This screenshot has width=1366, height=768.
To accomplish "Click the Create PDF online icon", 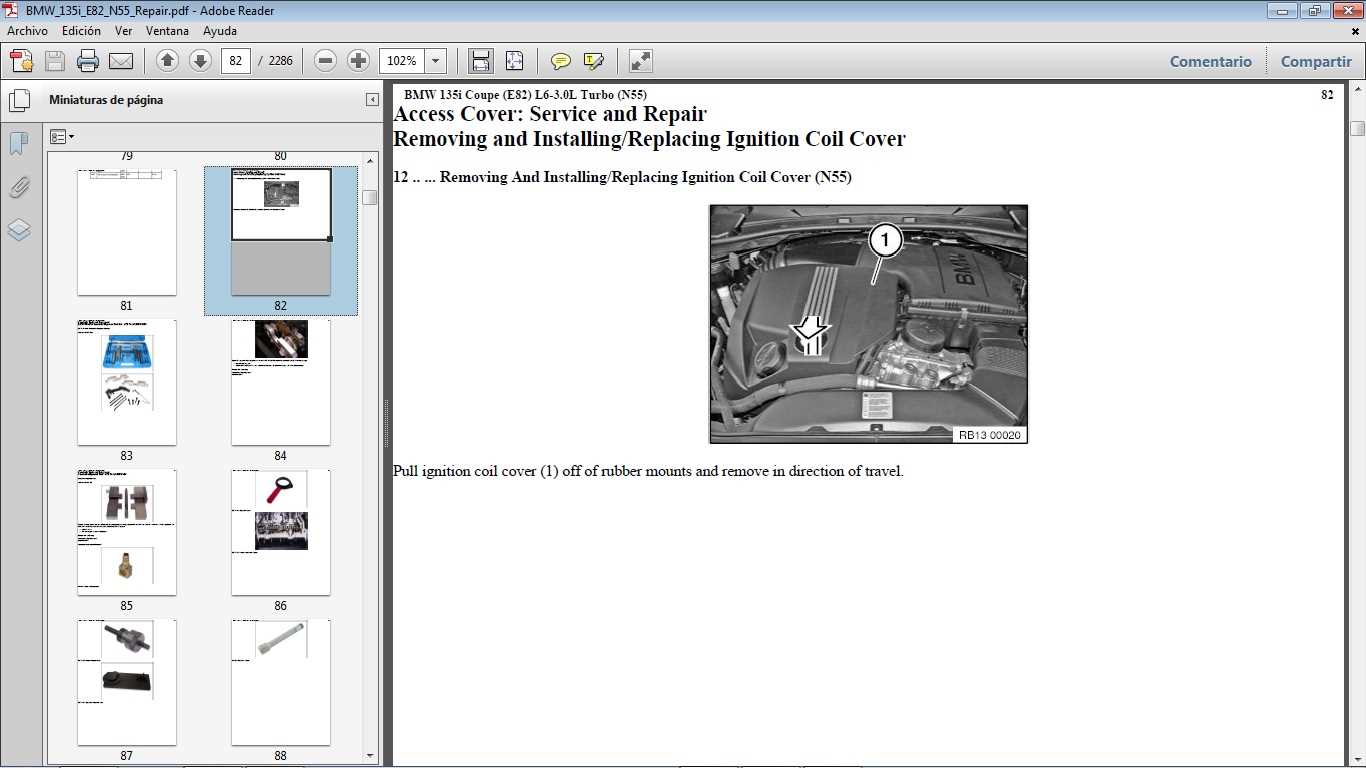I will point(22,61).
